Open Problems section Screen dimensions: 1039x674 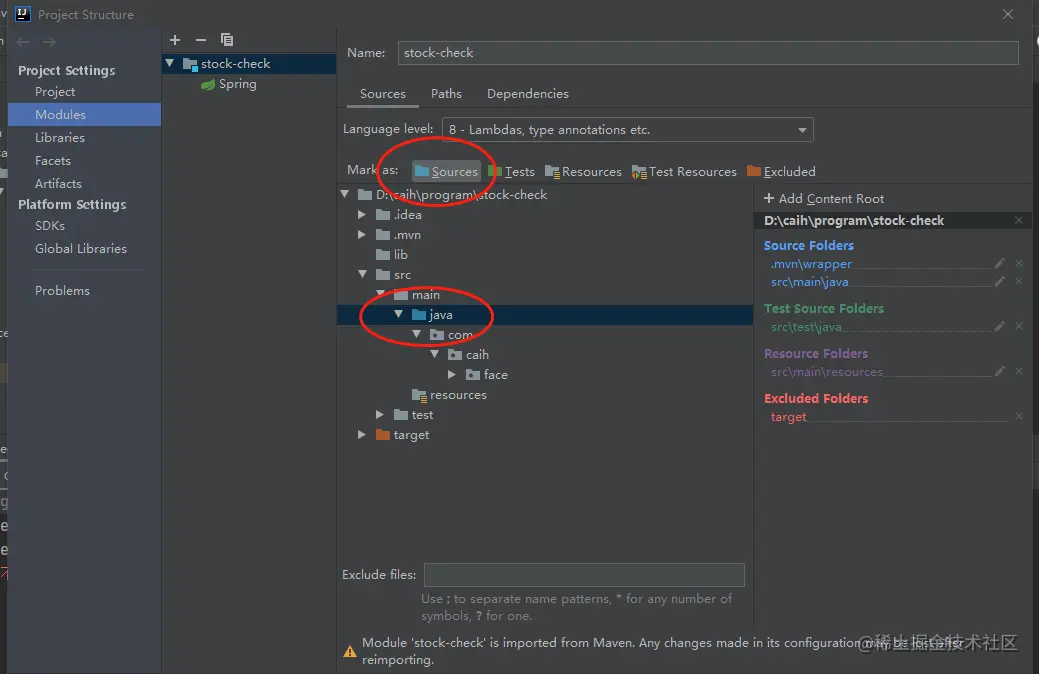tap(62, 291)
